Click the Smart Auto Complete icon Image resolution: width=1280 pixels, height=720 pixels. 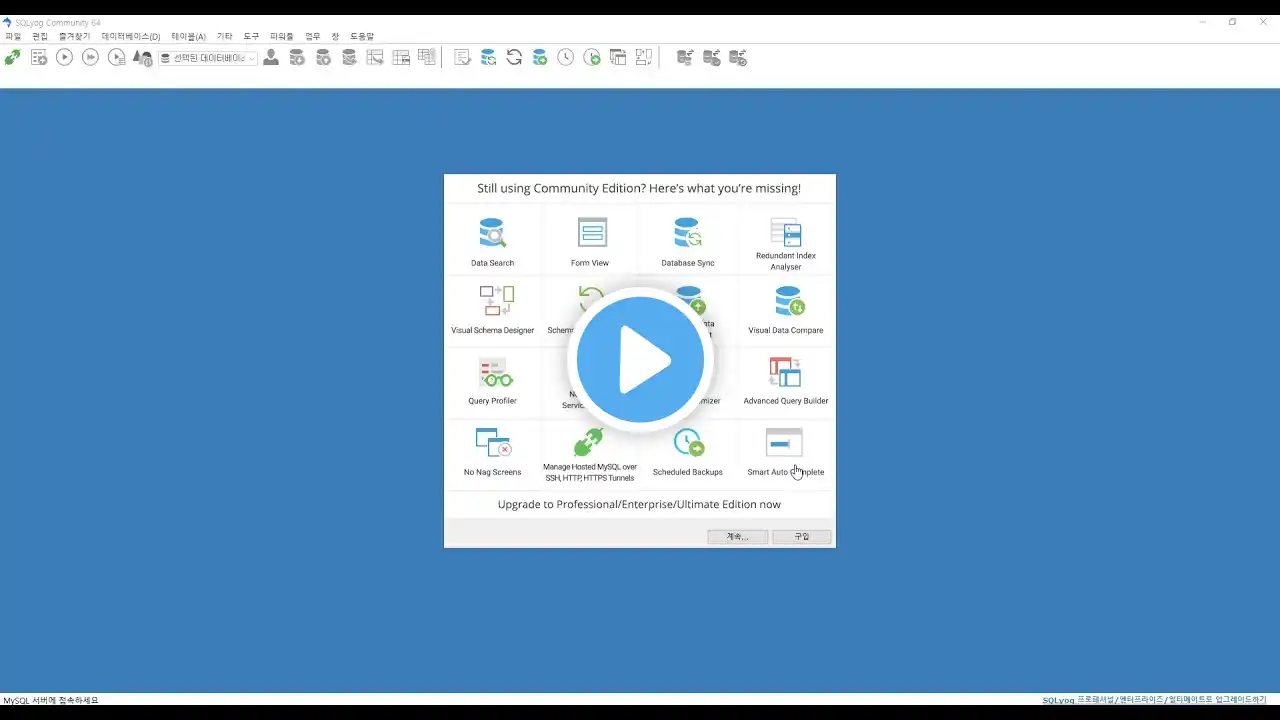(x=784, y=442)
